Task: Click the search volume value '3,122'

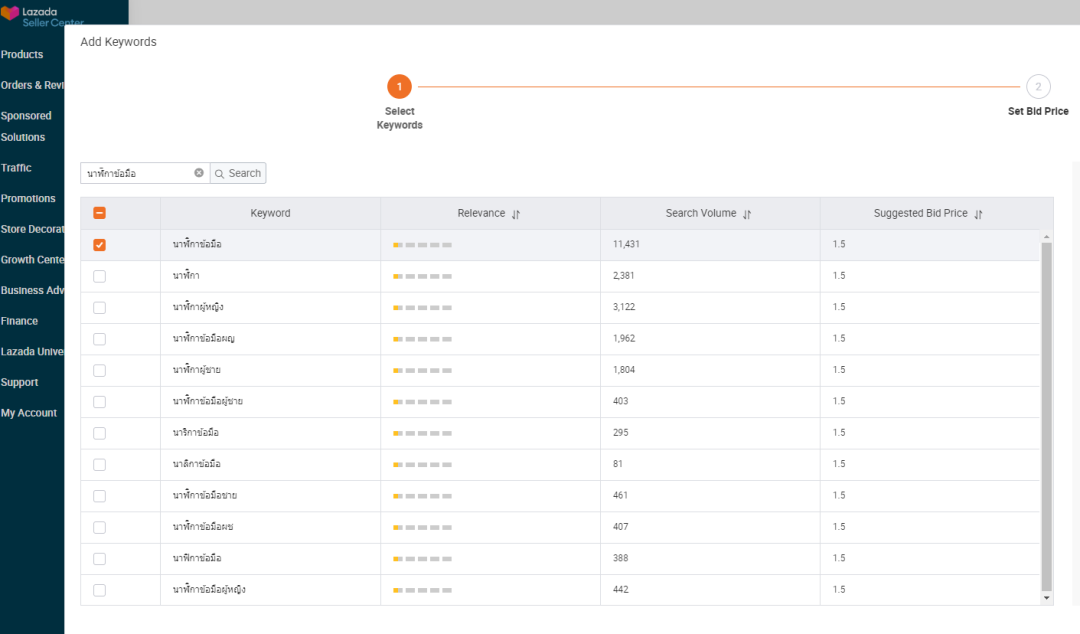Action: [x=624, y=307]
